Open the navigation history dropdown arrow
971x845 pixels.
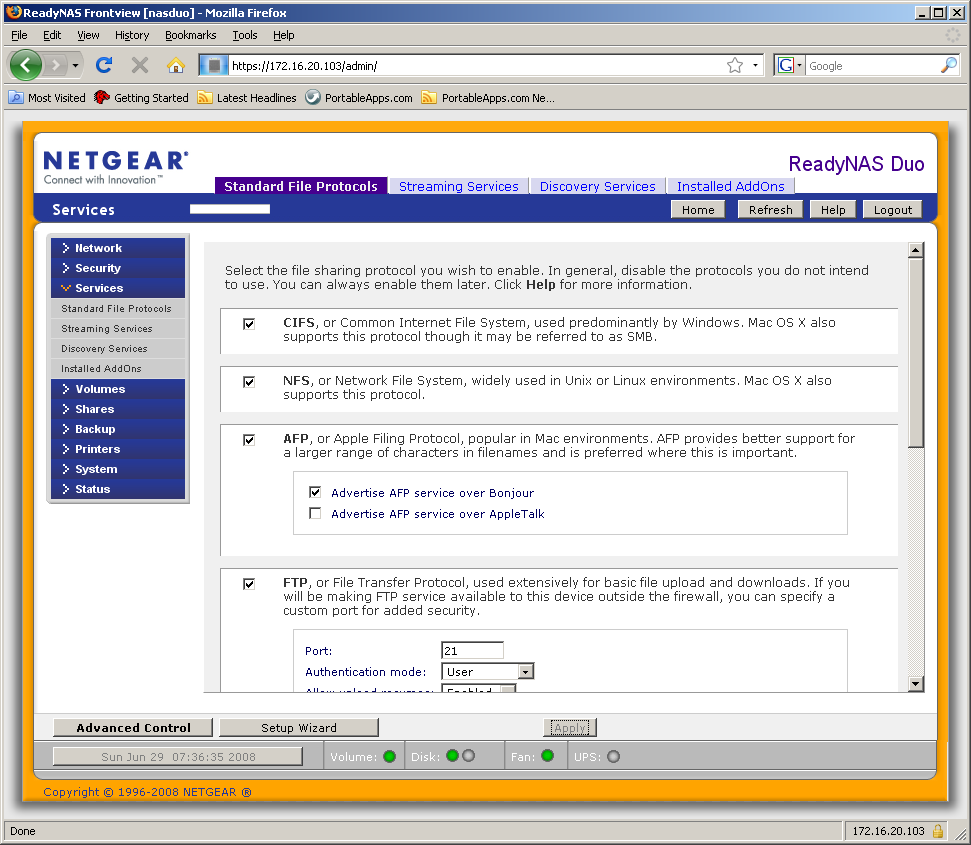tap(75, 65)
